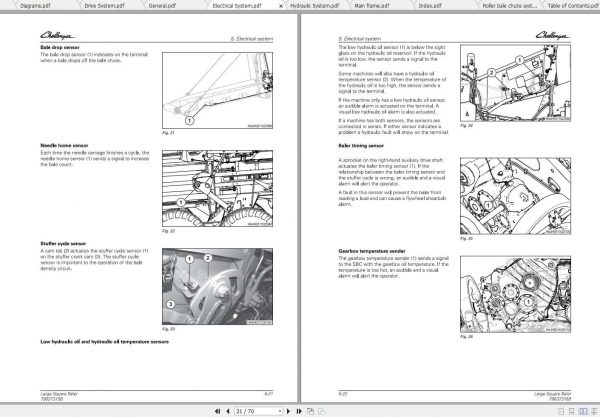Screen dimensions: 600x417
Task: Click the Bale drop sensor figure
Action: 217,90
